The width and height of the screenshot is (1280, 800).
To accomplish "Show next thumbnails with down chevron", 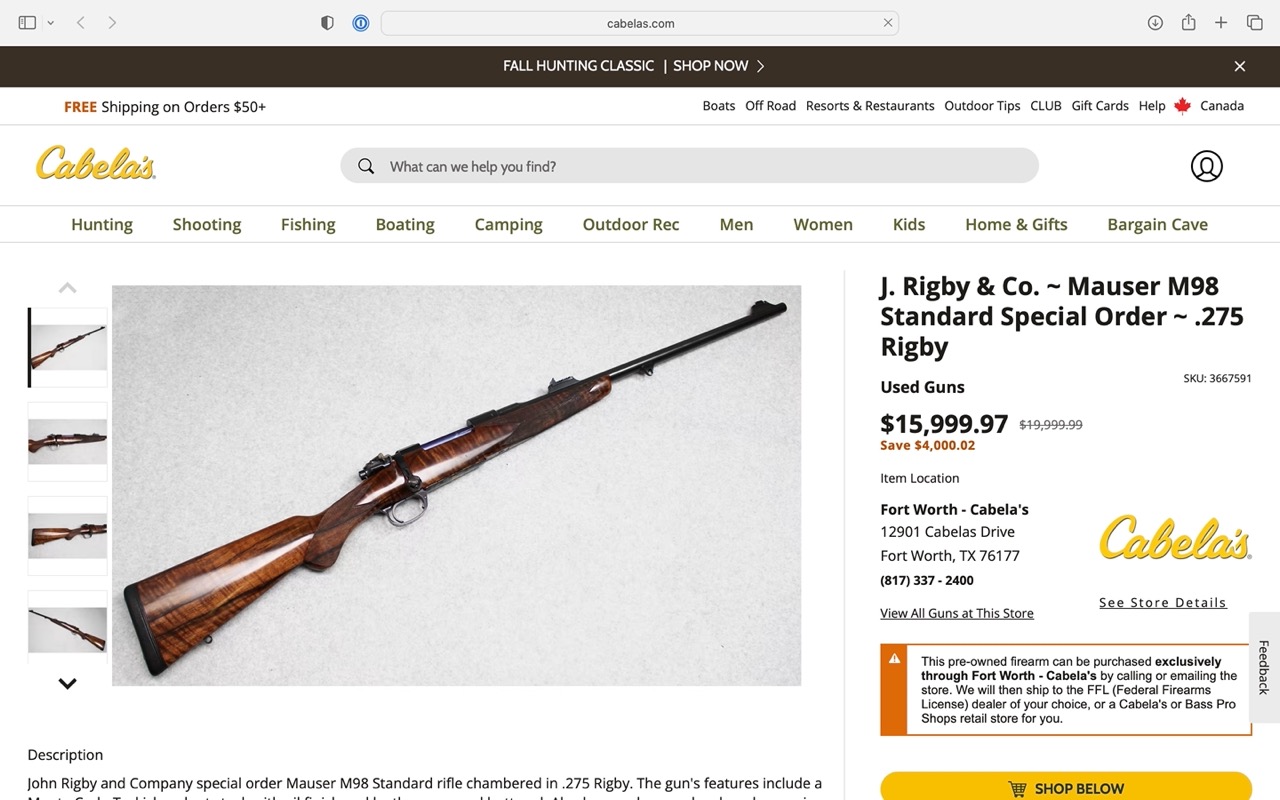I will pos(67,684).
